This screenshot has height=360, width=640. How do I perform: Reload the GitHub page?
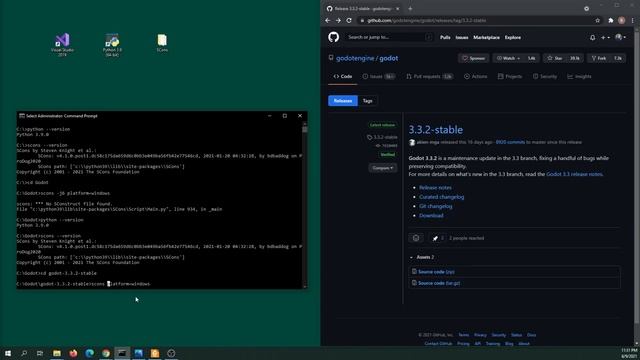pyautogui.click(x=349, y=20)
